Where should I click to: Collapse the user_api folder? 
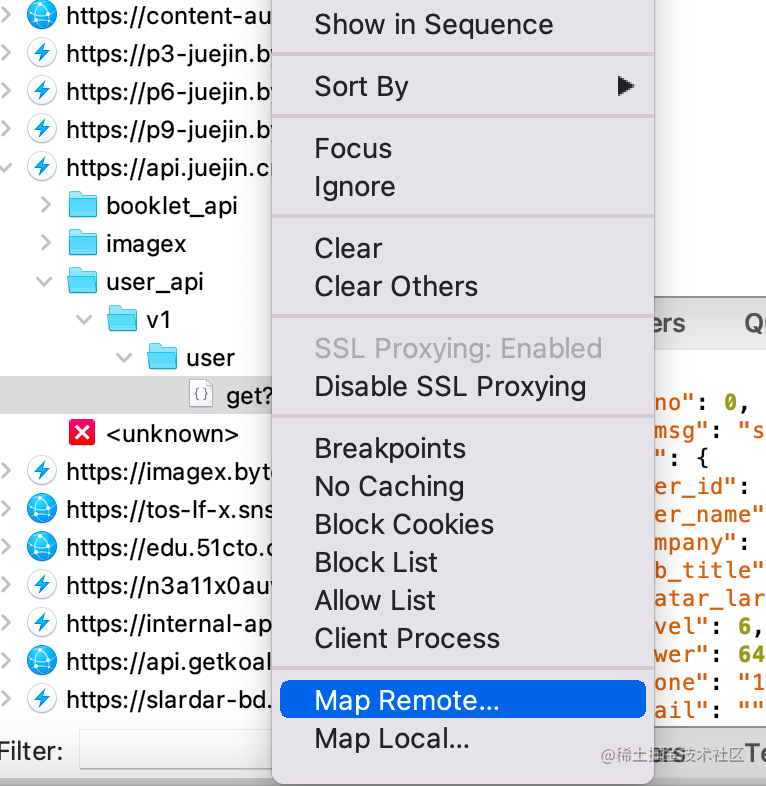coord(45,281)
